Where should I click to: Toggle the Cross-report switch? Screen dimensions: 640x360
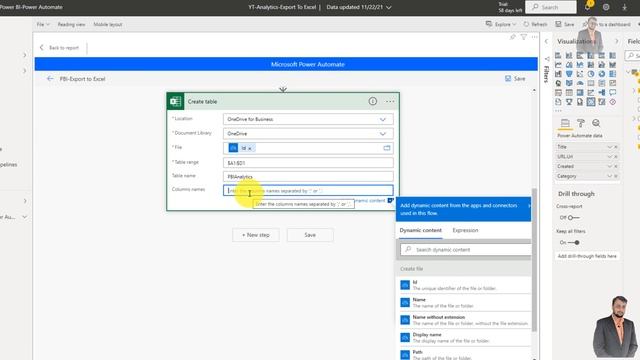coord(573,218)
